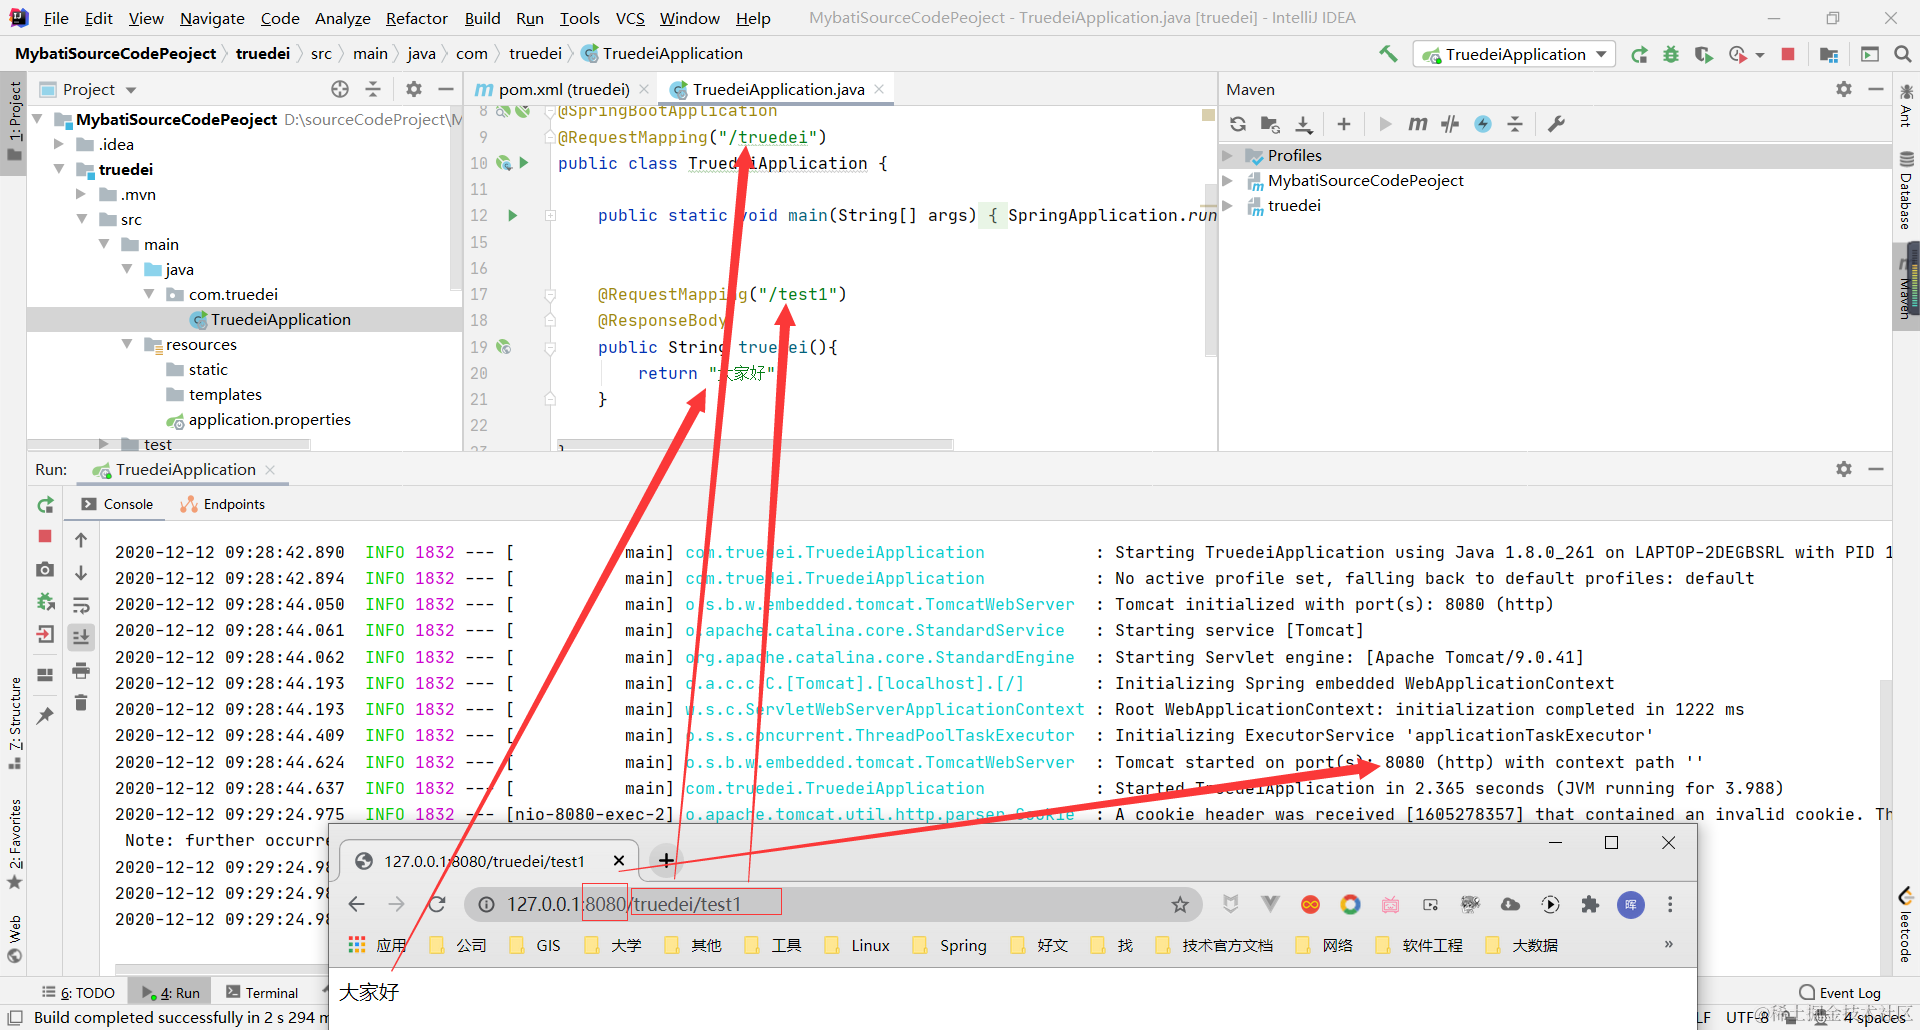1920x1030 pixels.
Task: Collapse the com.truedei package node
Action: click(x=149, y=294)
